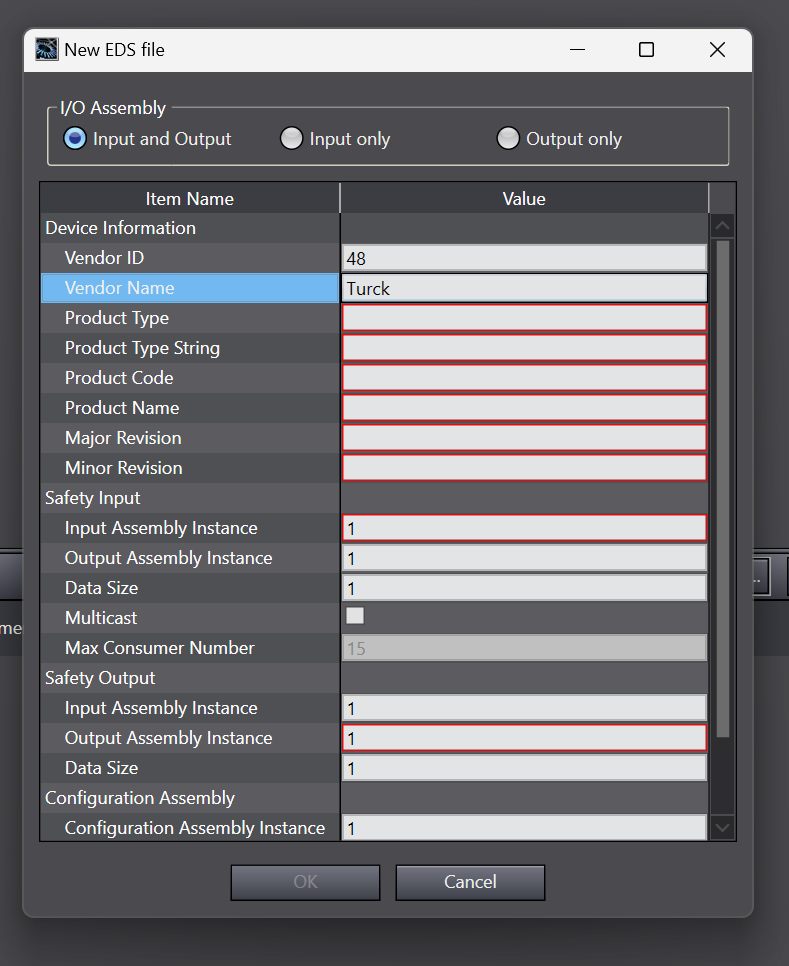Click the Configuration Assembly Instance field
The height and width of the screenshot is (966, 789).
(x=524, y=828)
